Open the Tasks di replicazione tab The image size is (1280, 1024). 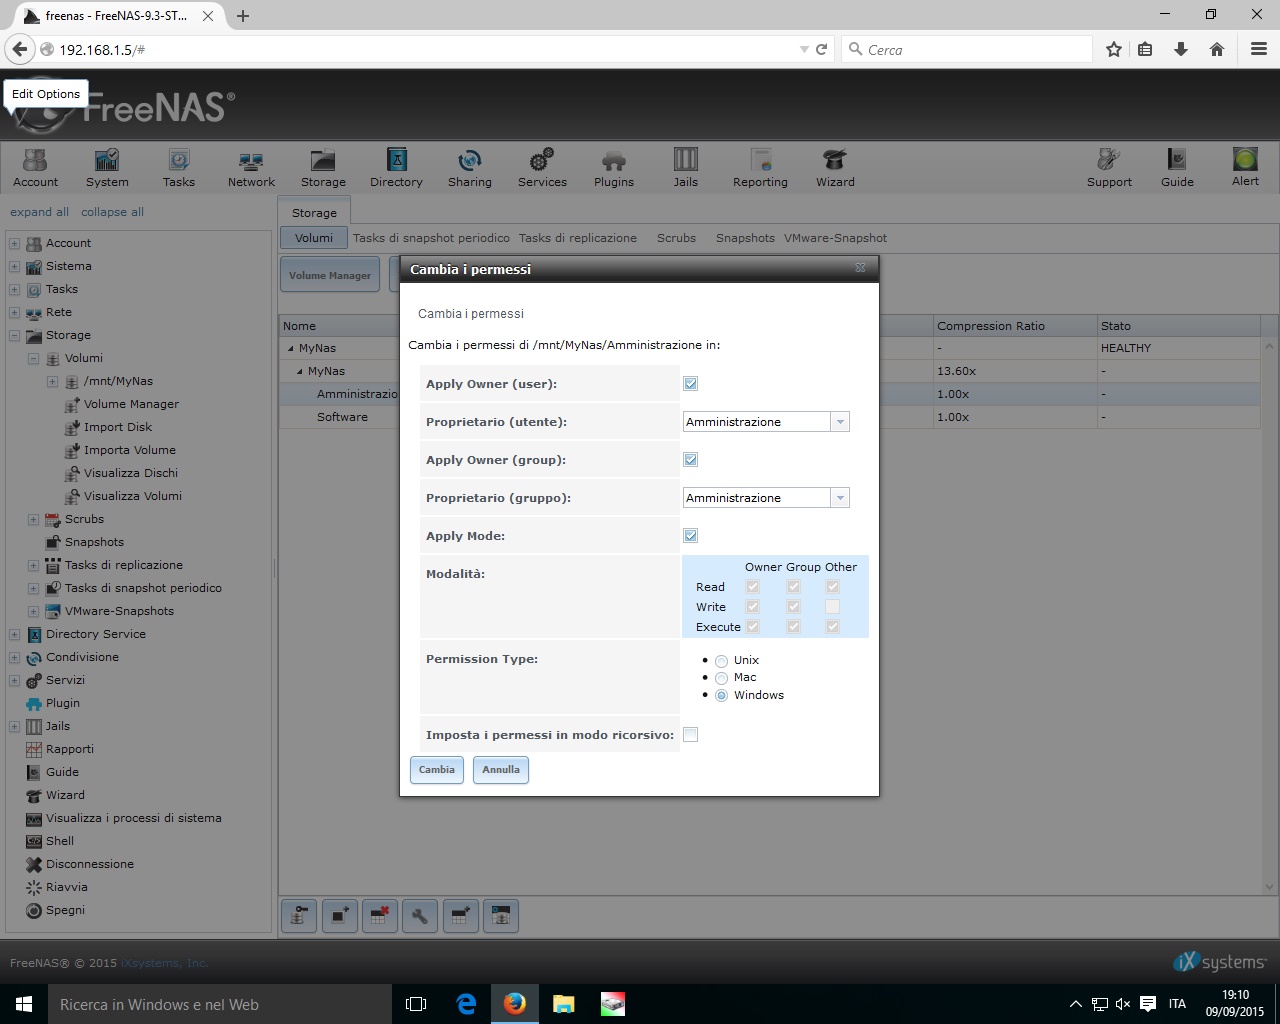pos(577,238)
